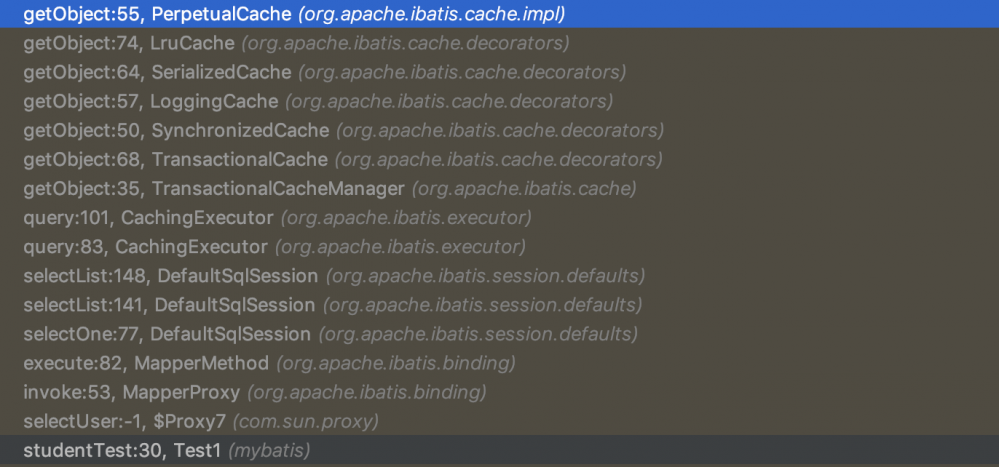Open selectList:148 DefaultSqlSession frame

point(170,276)
